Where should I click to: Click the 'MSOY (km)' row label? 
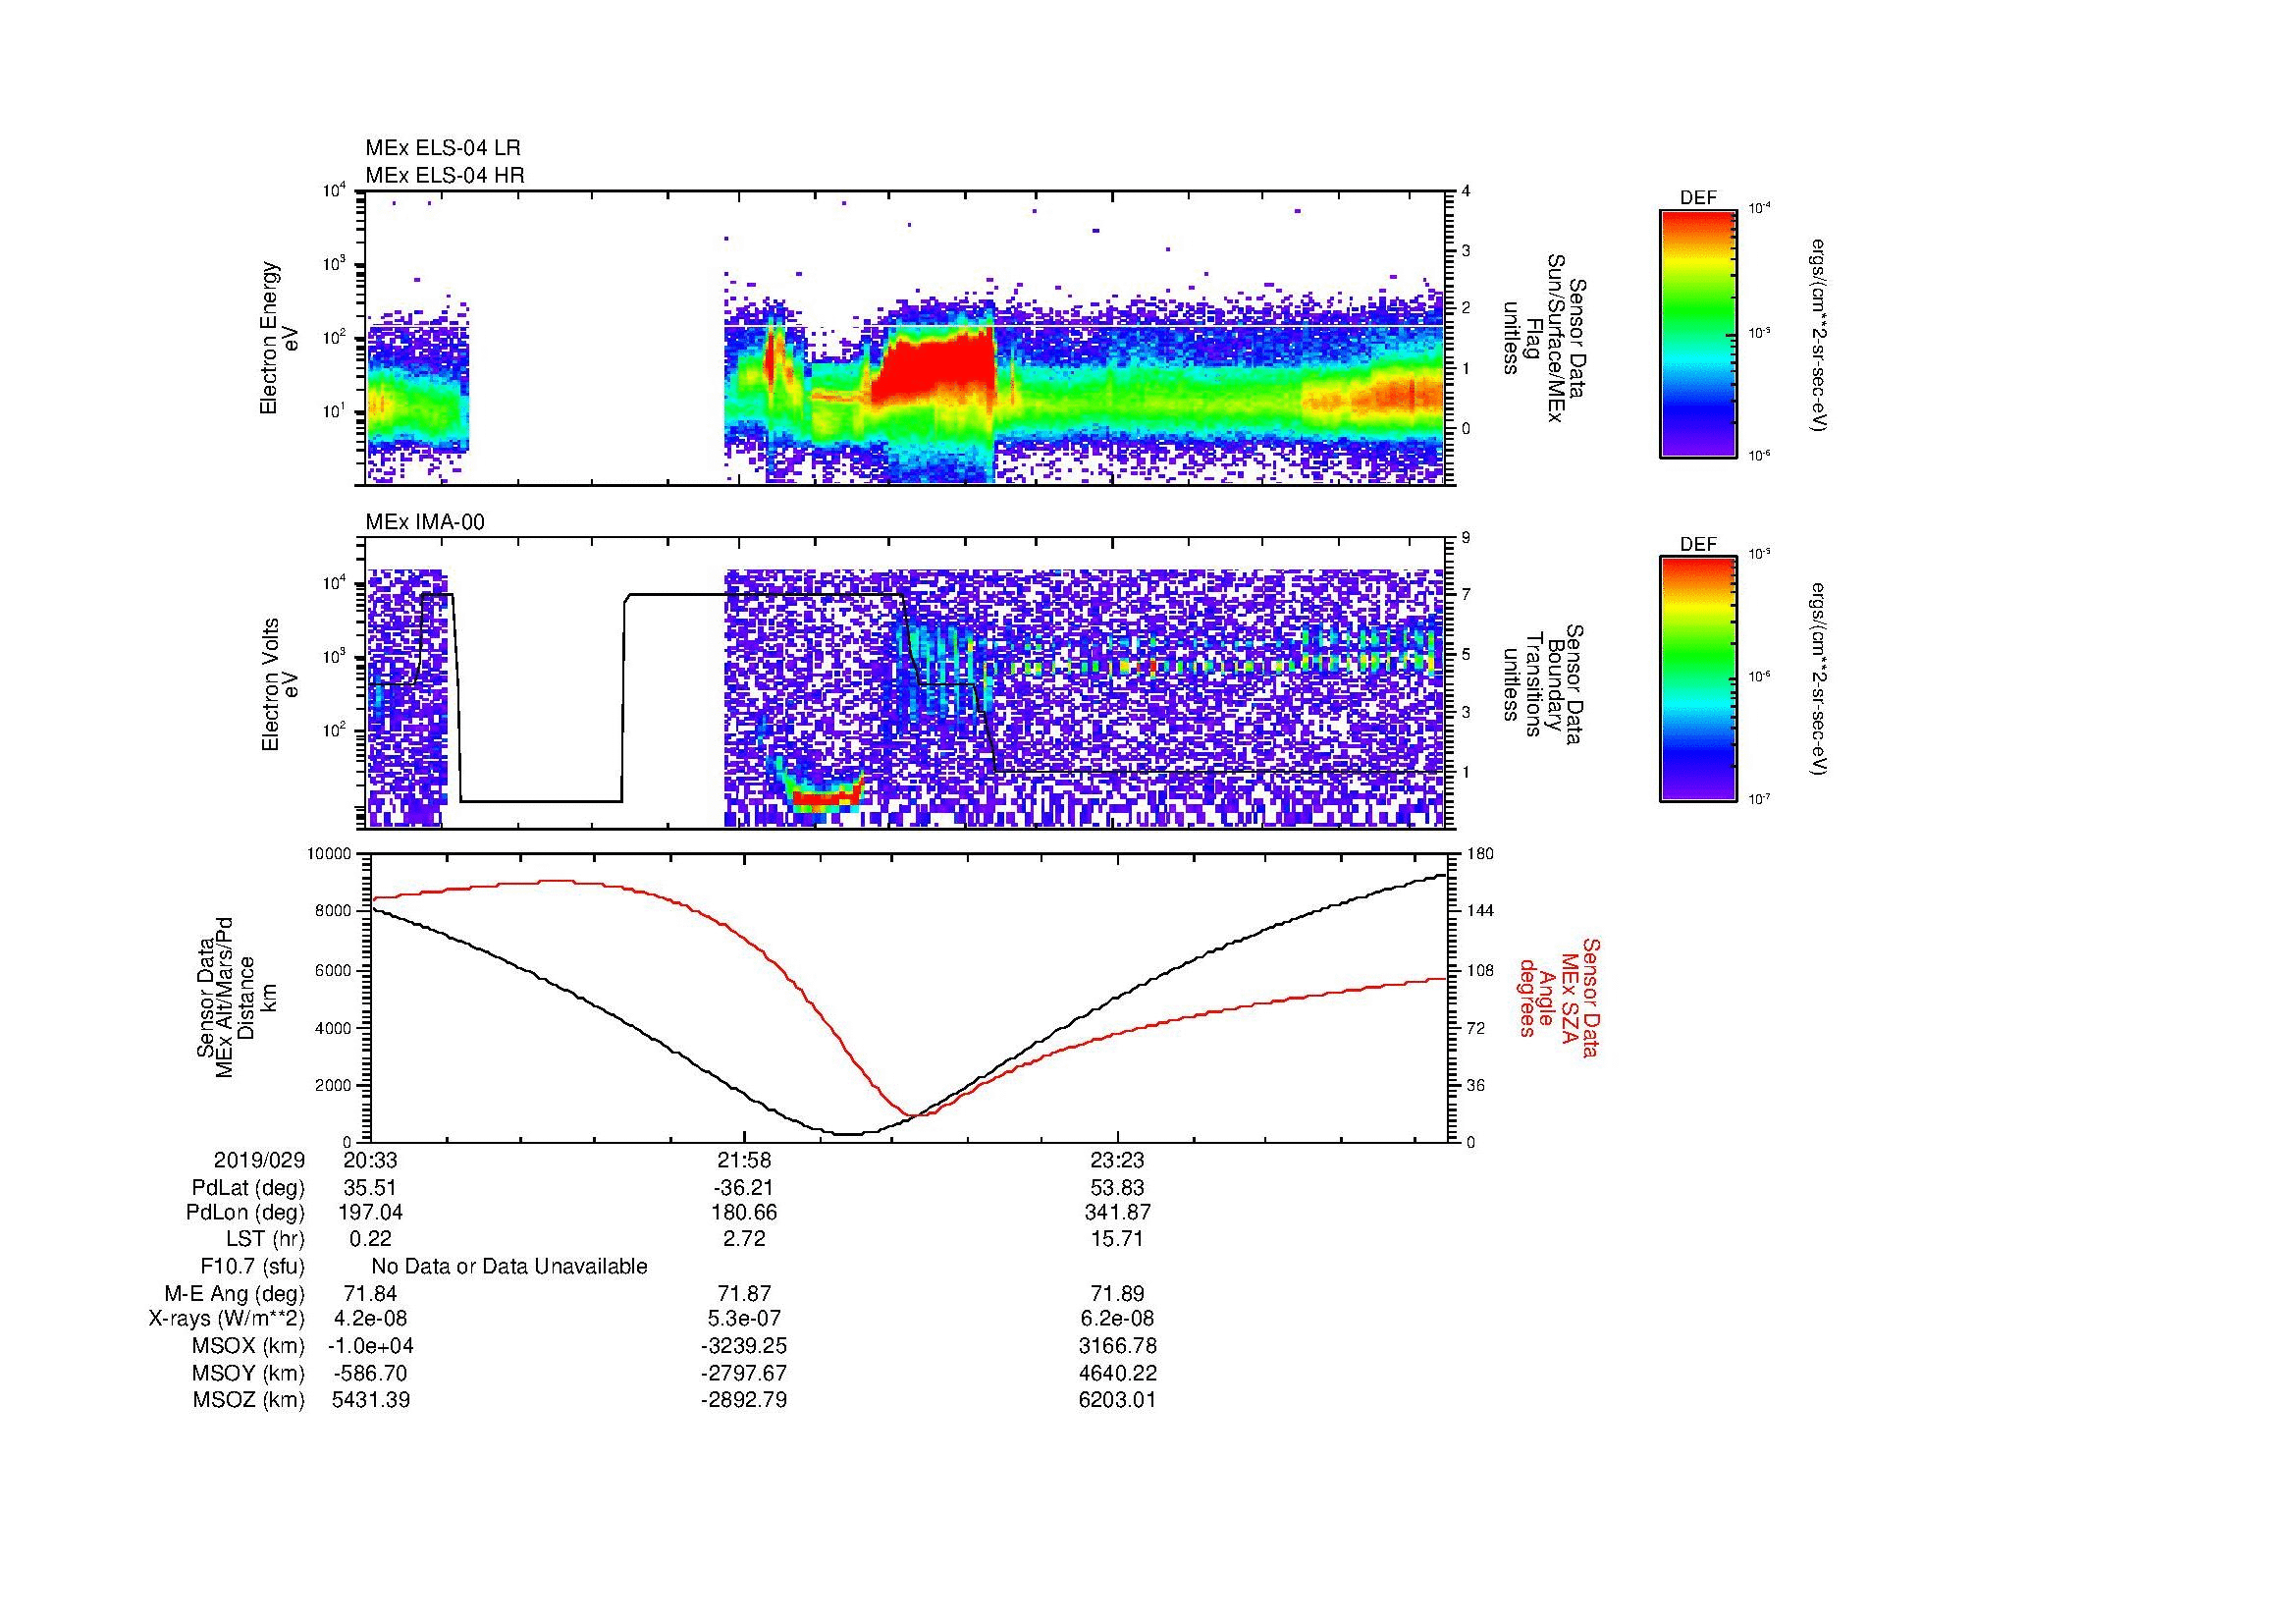pyautogui.click(x=248, y=1374)
